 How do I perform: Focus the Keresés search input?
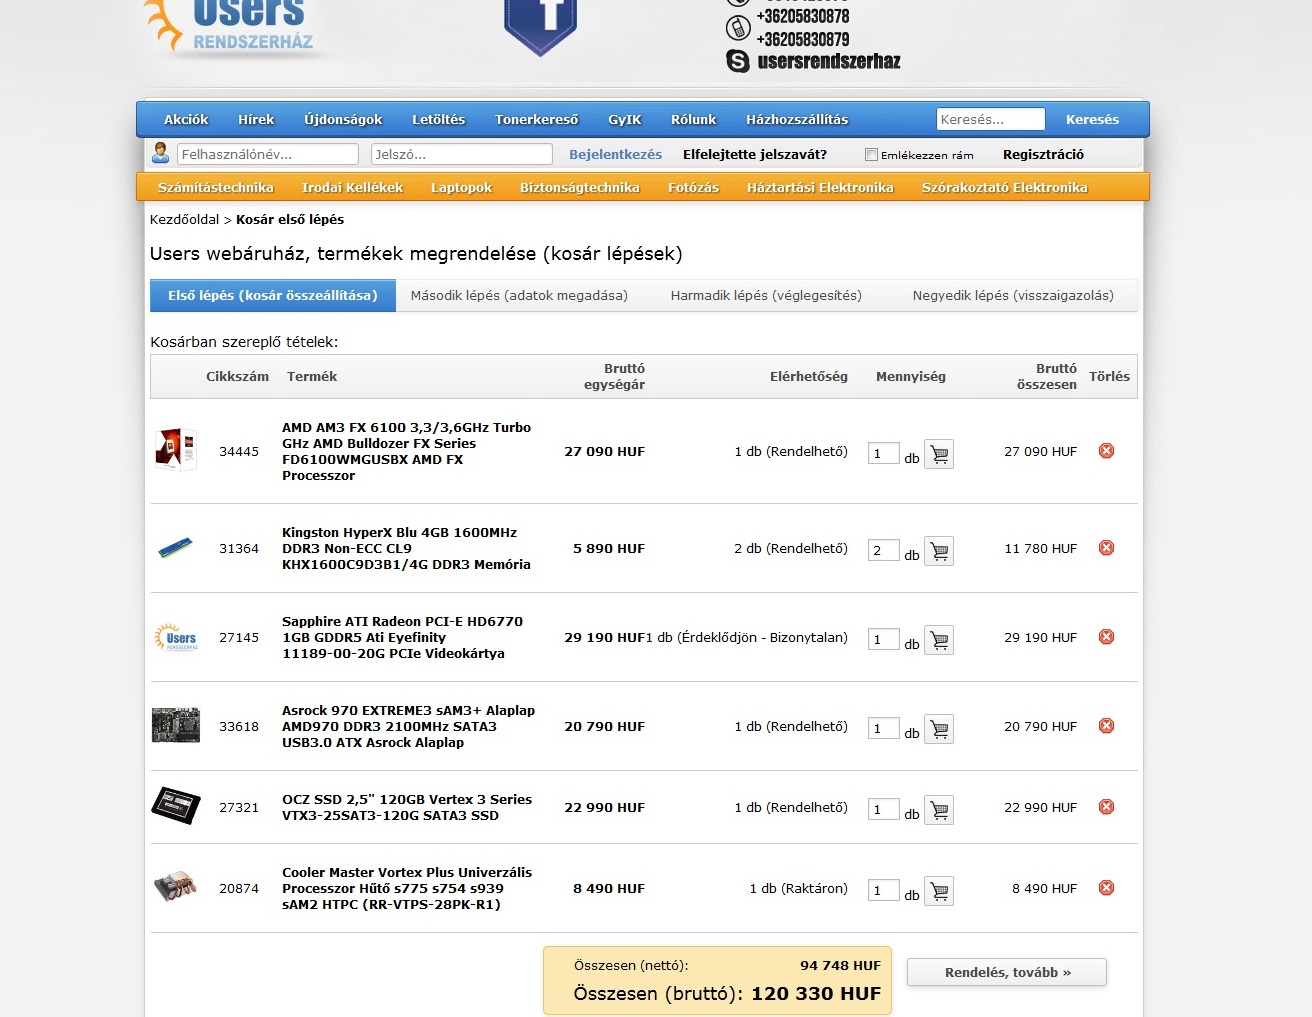point(991,119)
